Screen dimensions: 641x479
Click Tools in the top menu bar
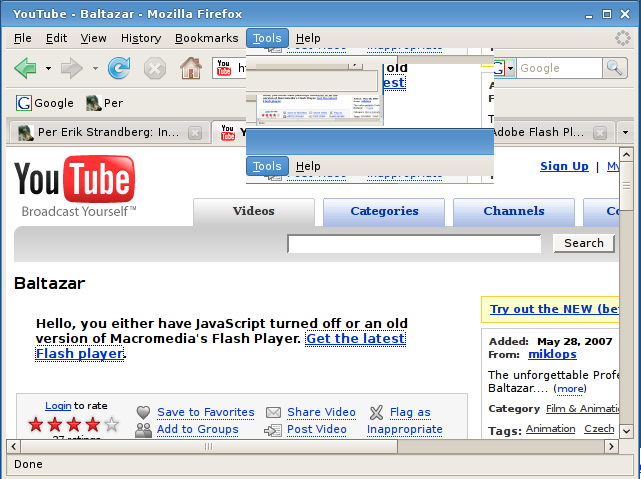267,38
